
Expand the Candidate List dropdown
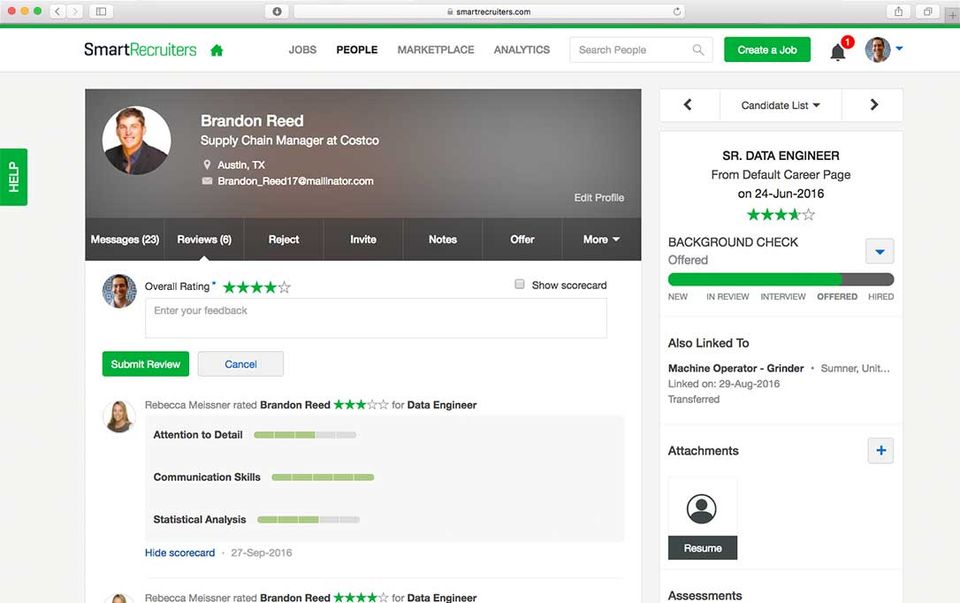(x=780, y=105)
